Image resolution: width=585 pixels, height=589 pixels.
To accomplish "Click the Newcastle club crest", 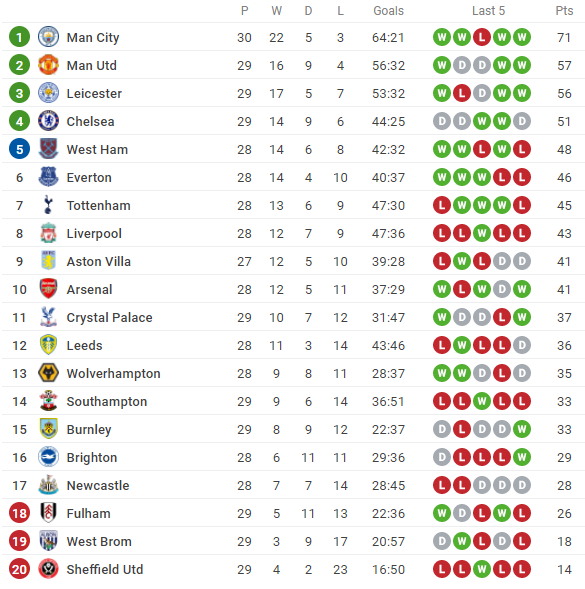I will click(x=48, y=485).
